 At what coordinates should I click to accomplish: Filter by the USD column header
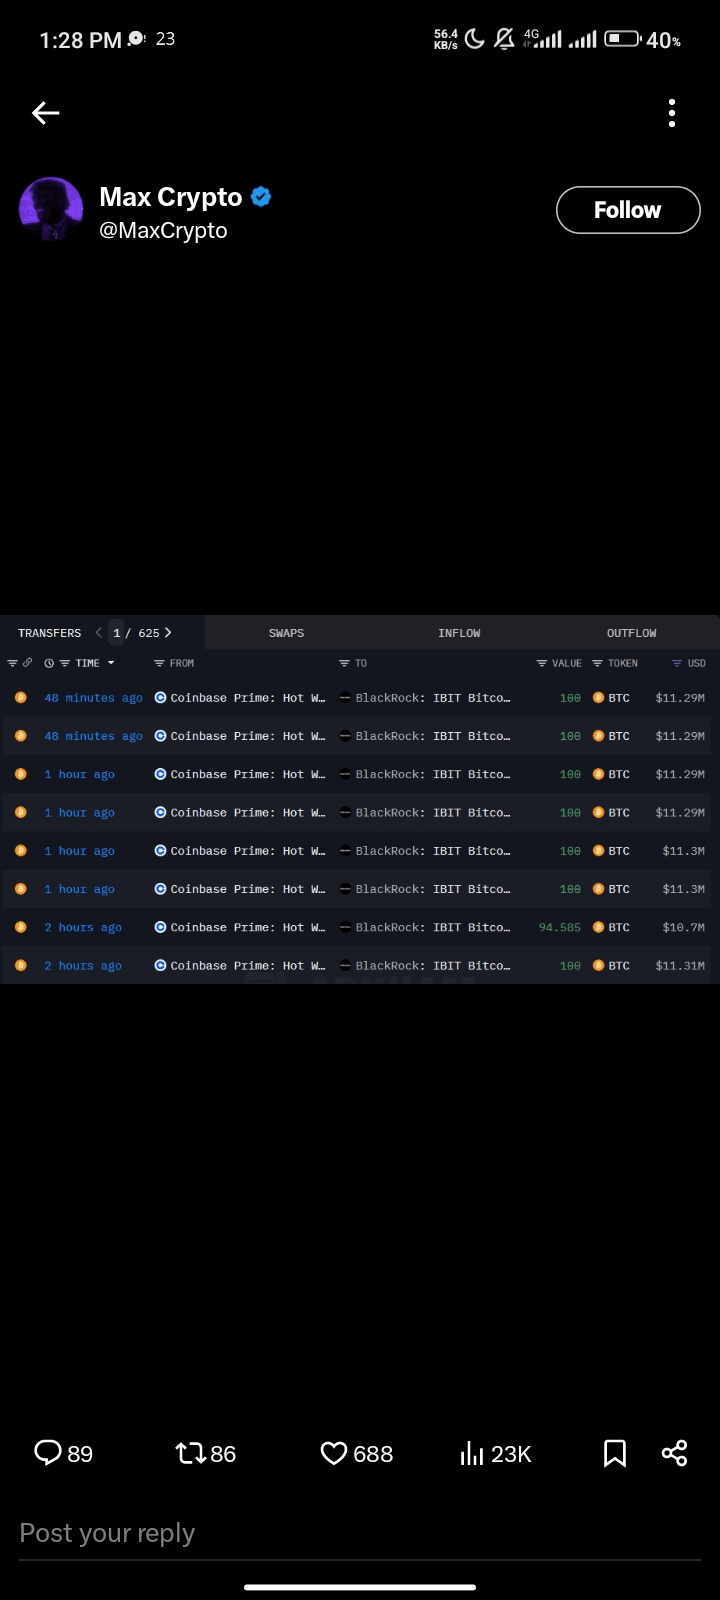point(689,663)
